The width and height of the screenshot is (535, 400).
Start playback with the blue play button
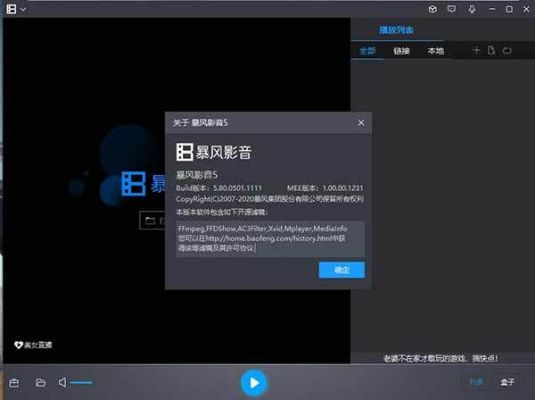tap(254, 383)
